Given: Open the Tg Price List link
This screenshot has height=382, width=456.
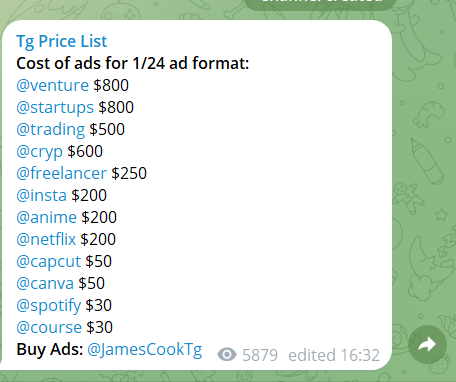Looking at the screenshot, I should pos(62,42).
